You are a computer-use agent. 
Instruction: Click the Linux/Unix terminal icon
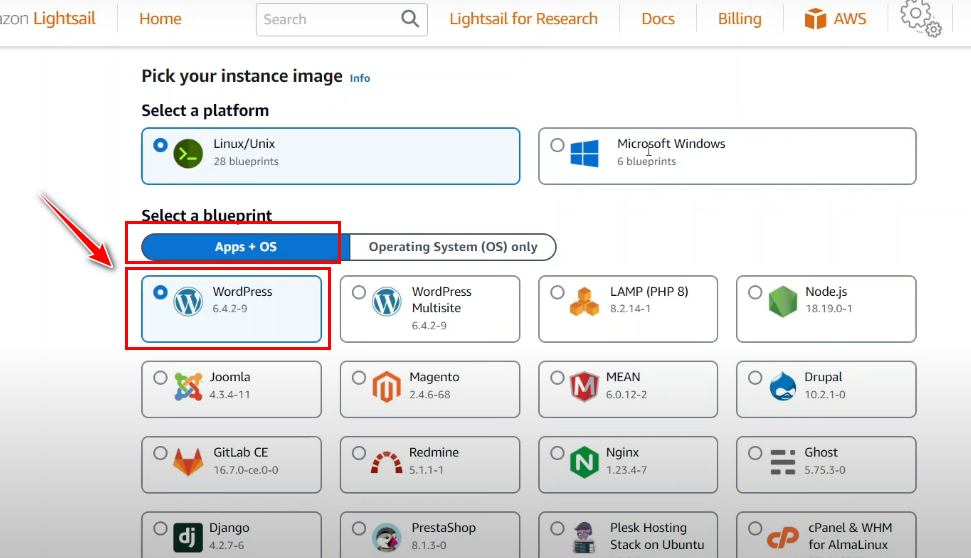point(188,154)
